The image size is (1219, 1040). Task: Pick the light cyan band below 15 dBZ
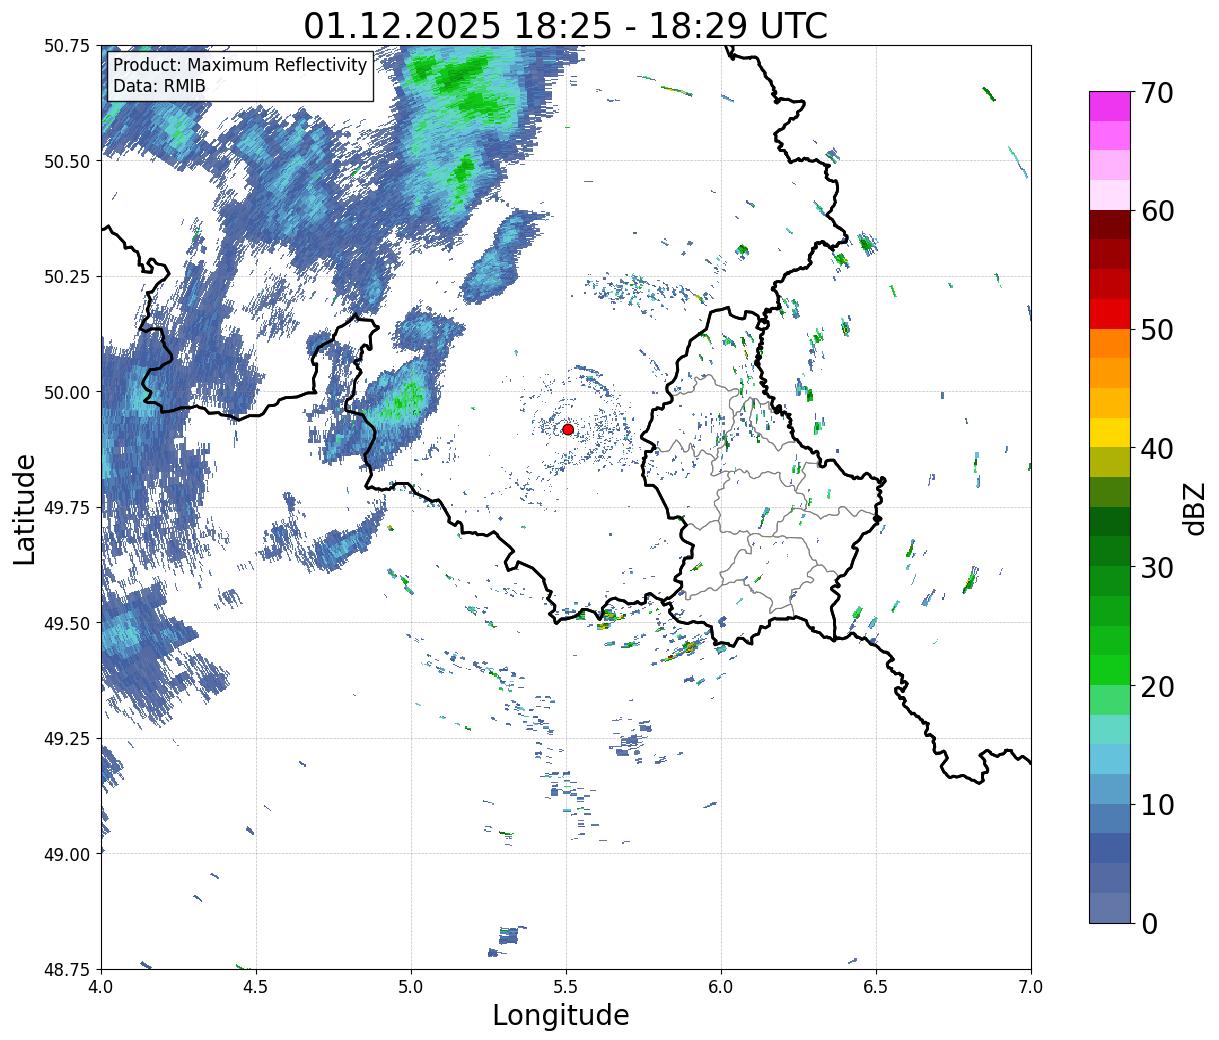1110,758
